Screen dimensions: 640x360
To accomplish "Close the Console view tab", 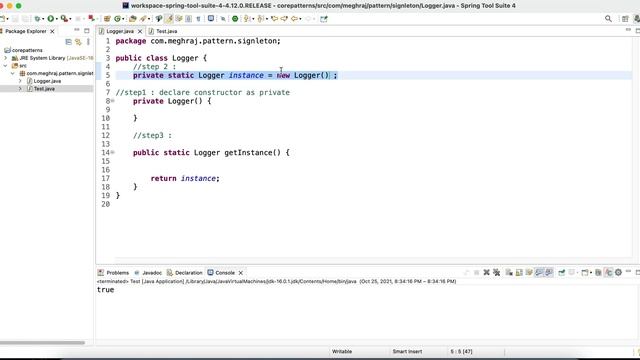I will [x=241, y=273].
